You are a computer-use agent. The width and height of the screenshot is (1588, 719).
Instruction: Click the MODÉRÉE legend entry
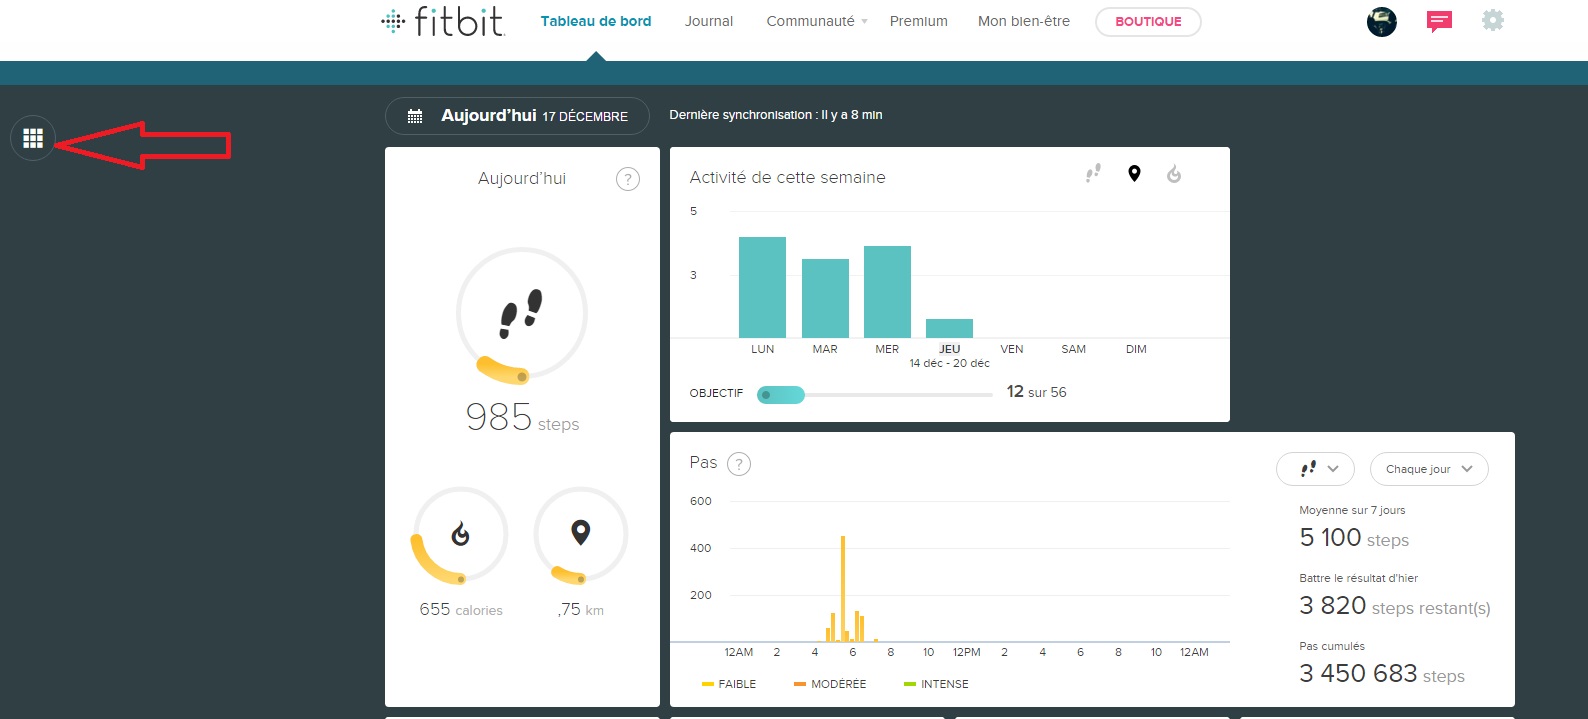[x=830, y=684]
